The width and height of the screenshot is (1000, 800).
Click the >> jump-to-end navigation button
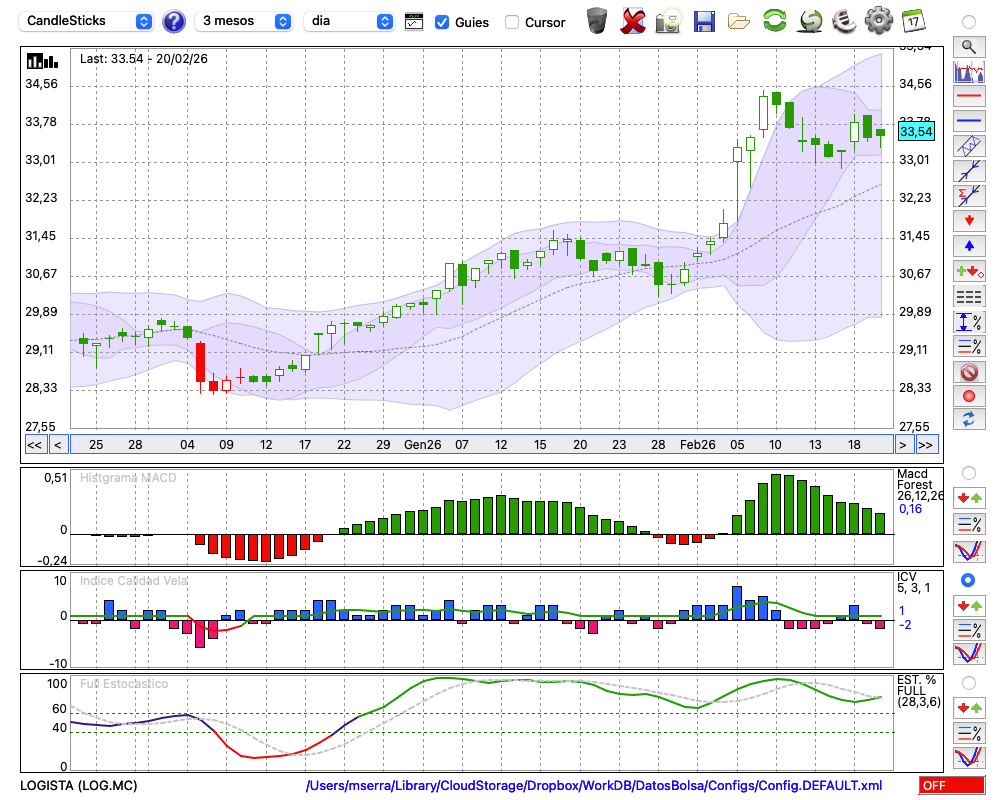click(x=926, y=445)
